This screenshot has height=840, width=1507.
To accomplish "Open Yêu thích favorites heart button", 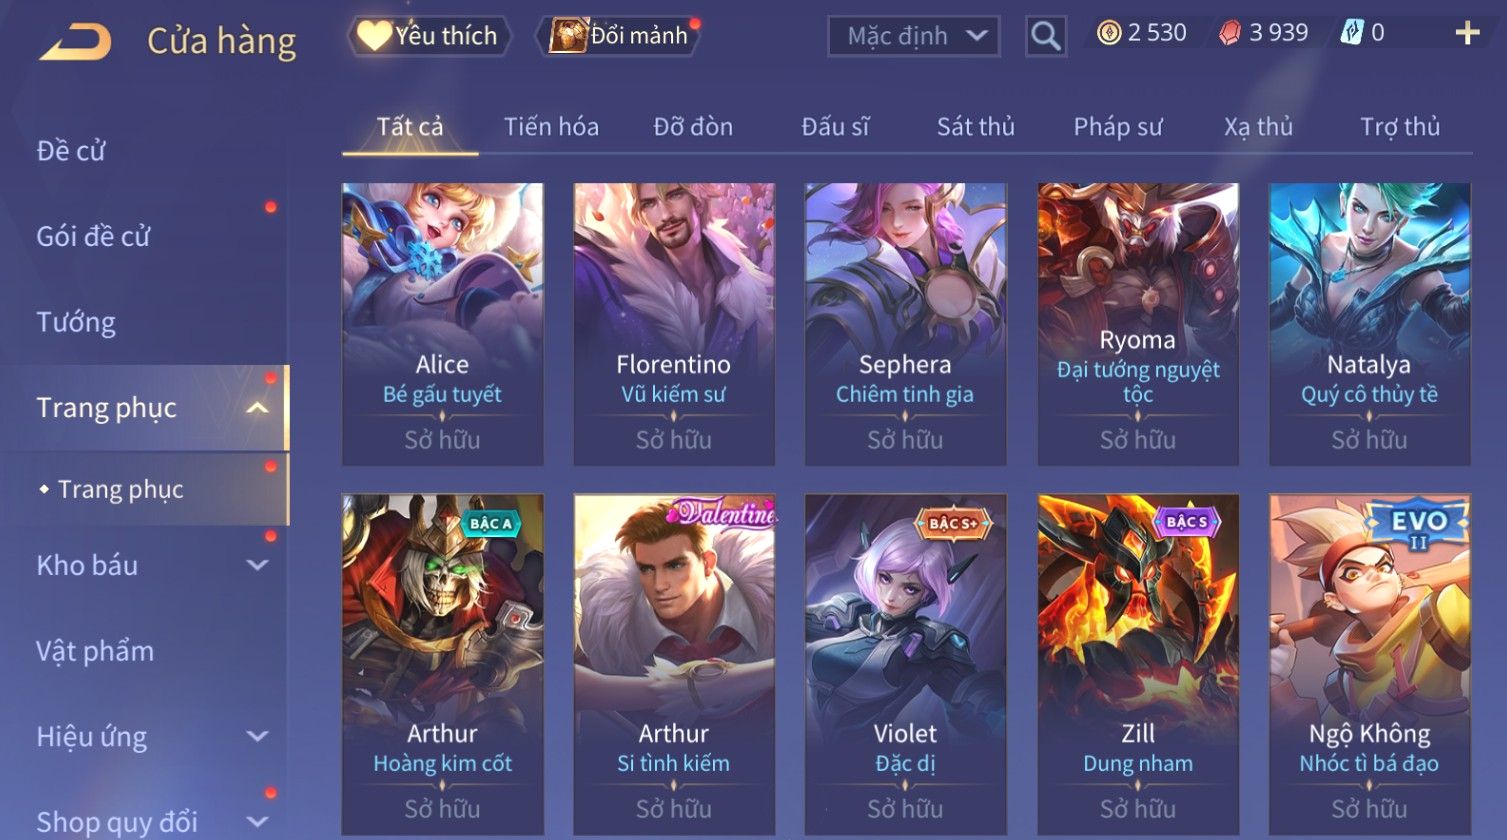I will (x=429, y=36).
